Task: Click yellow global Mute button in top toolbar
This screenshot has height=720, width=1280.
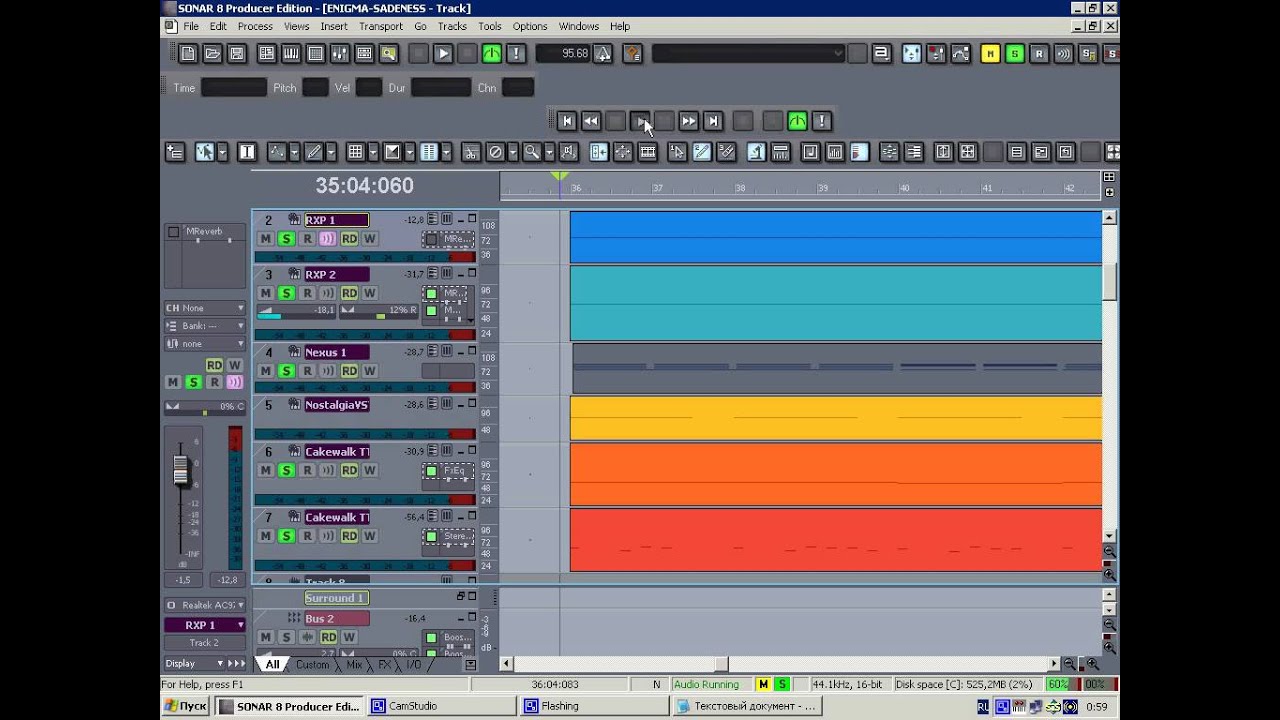Action: (x=990, y=54)
